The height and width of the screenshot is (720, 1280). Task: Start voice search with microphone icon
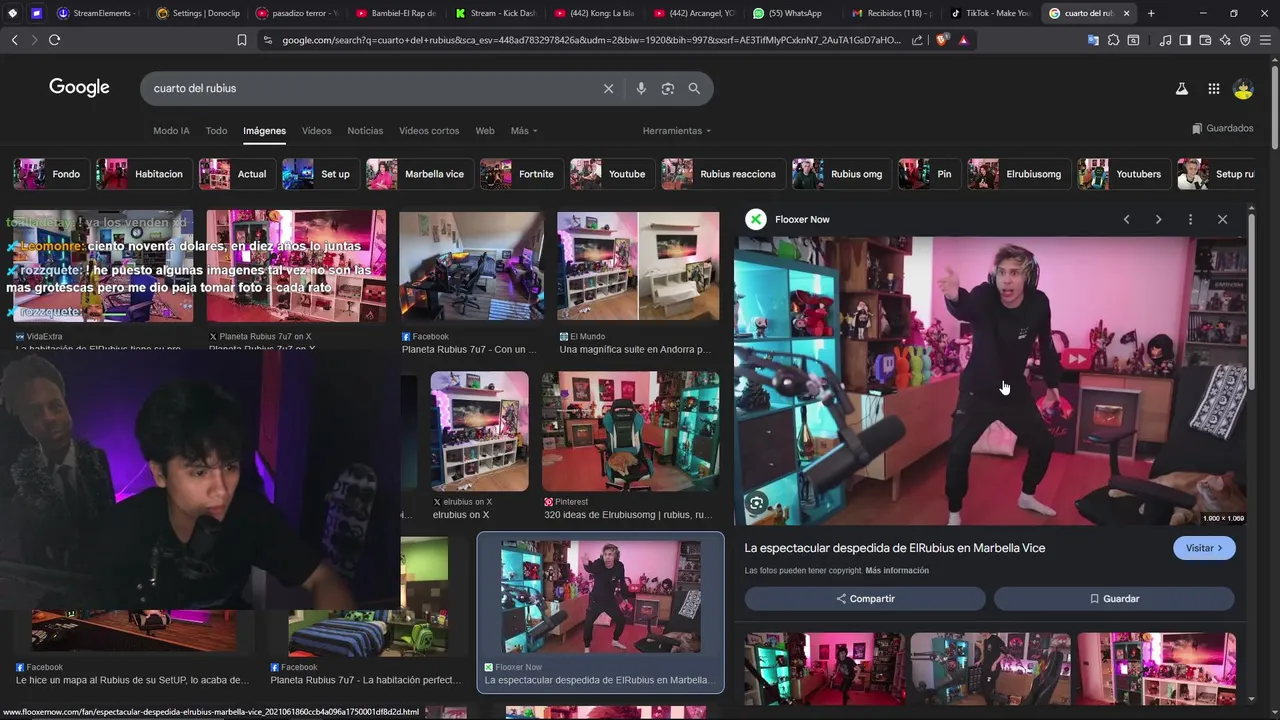tap(641, 88)
